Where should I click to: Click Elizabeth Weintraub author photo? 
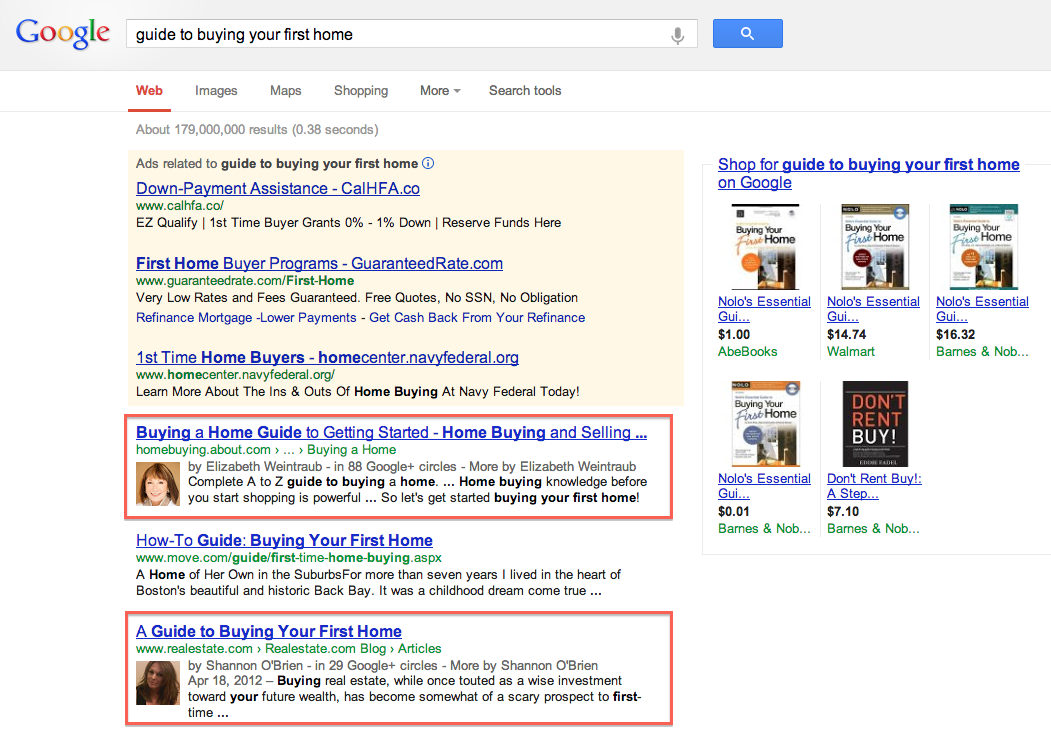(x=158, y=484)
